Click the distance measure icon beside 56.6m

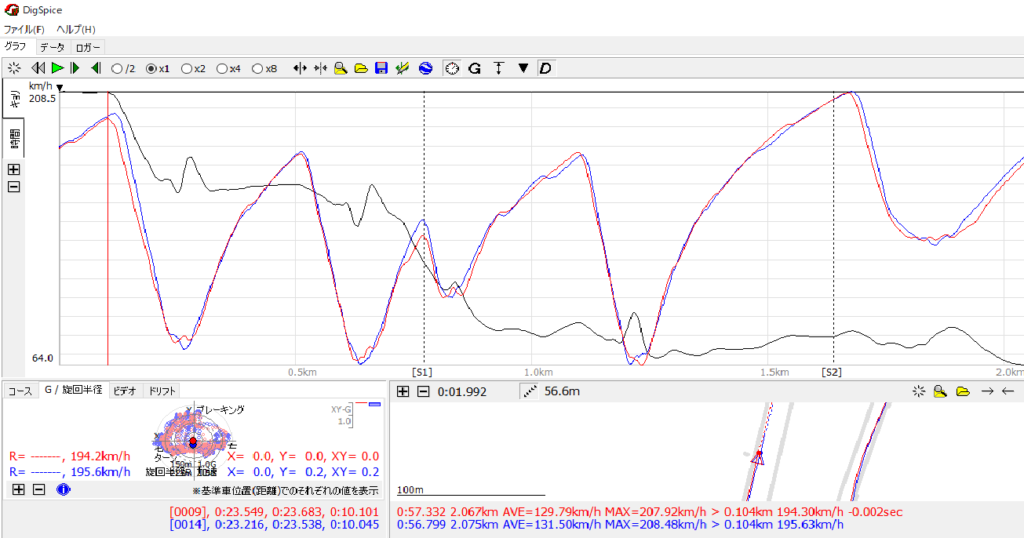tap(529, 392)
